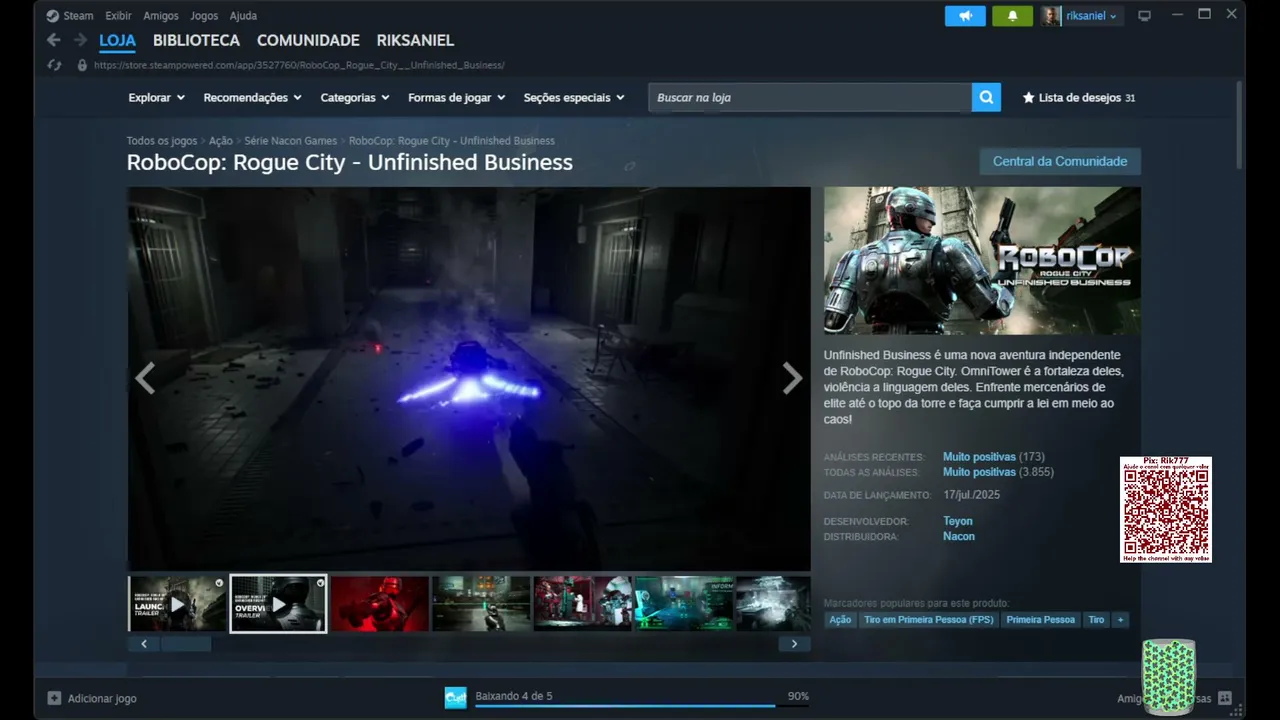Open the RIKSANIEL profile tab
This screenshot has height=720, width=1280.
415,41
